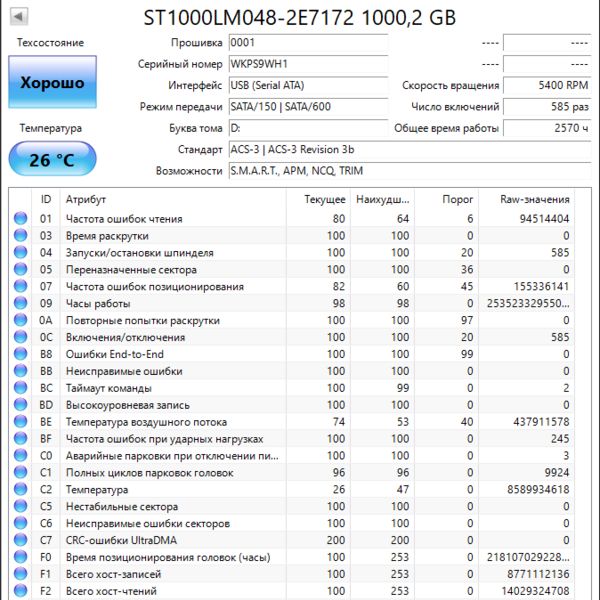This screenshot has height=600, width=600.
Task: Select the Запуски/остановки шпинделя attribute text
Action: click(140, 253)
